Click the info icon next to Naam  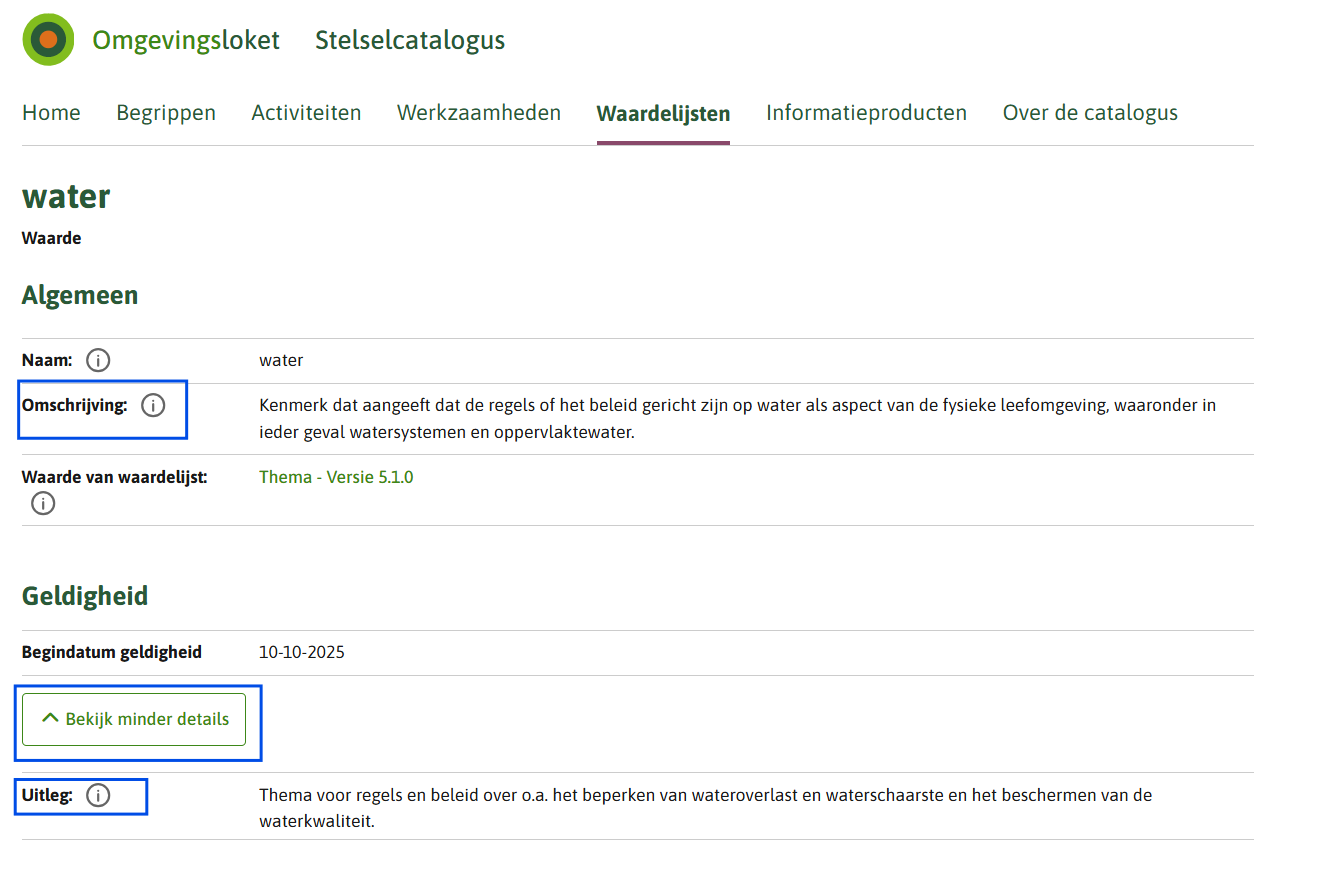pos(98,360)
